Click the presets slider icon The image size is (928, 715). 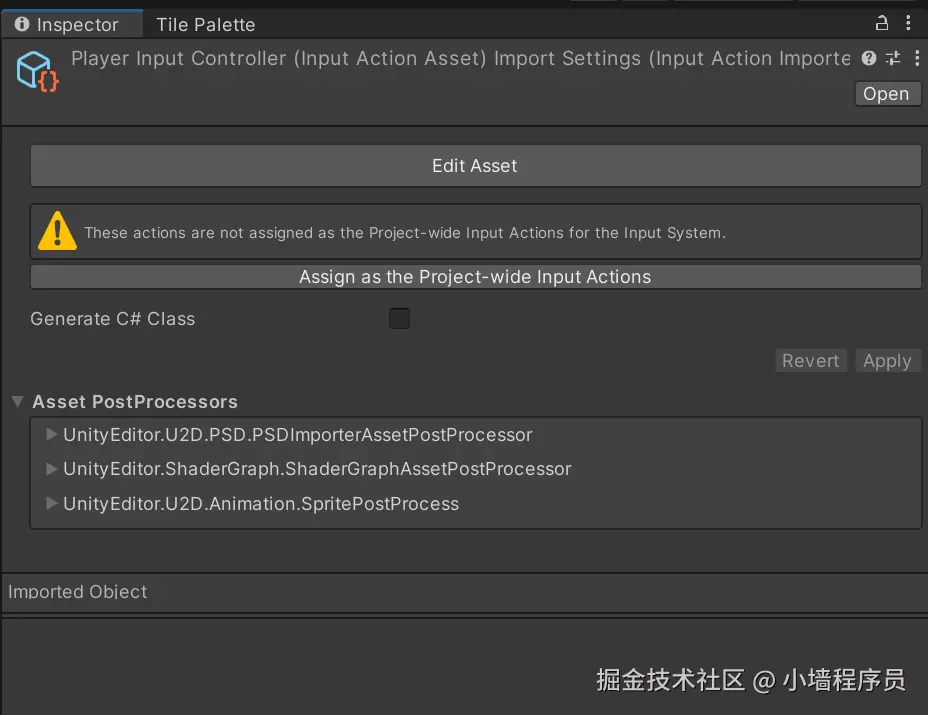point(893,59)
